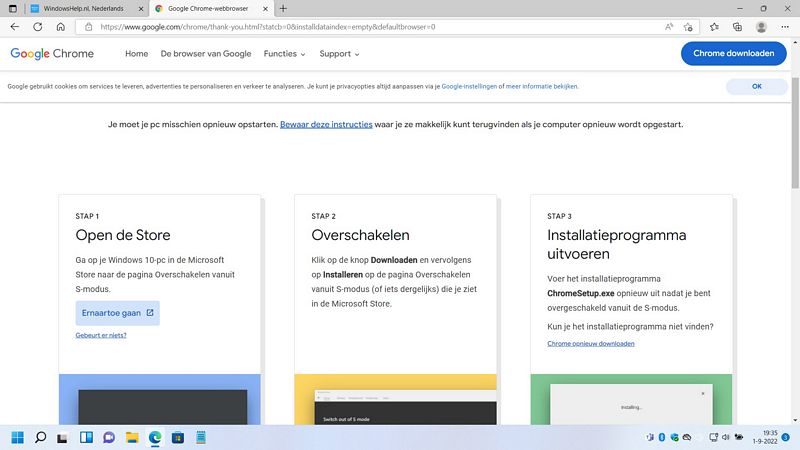800x450 pixels.
Task: Open the notification count badge
Action: click(786, 437)
